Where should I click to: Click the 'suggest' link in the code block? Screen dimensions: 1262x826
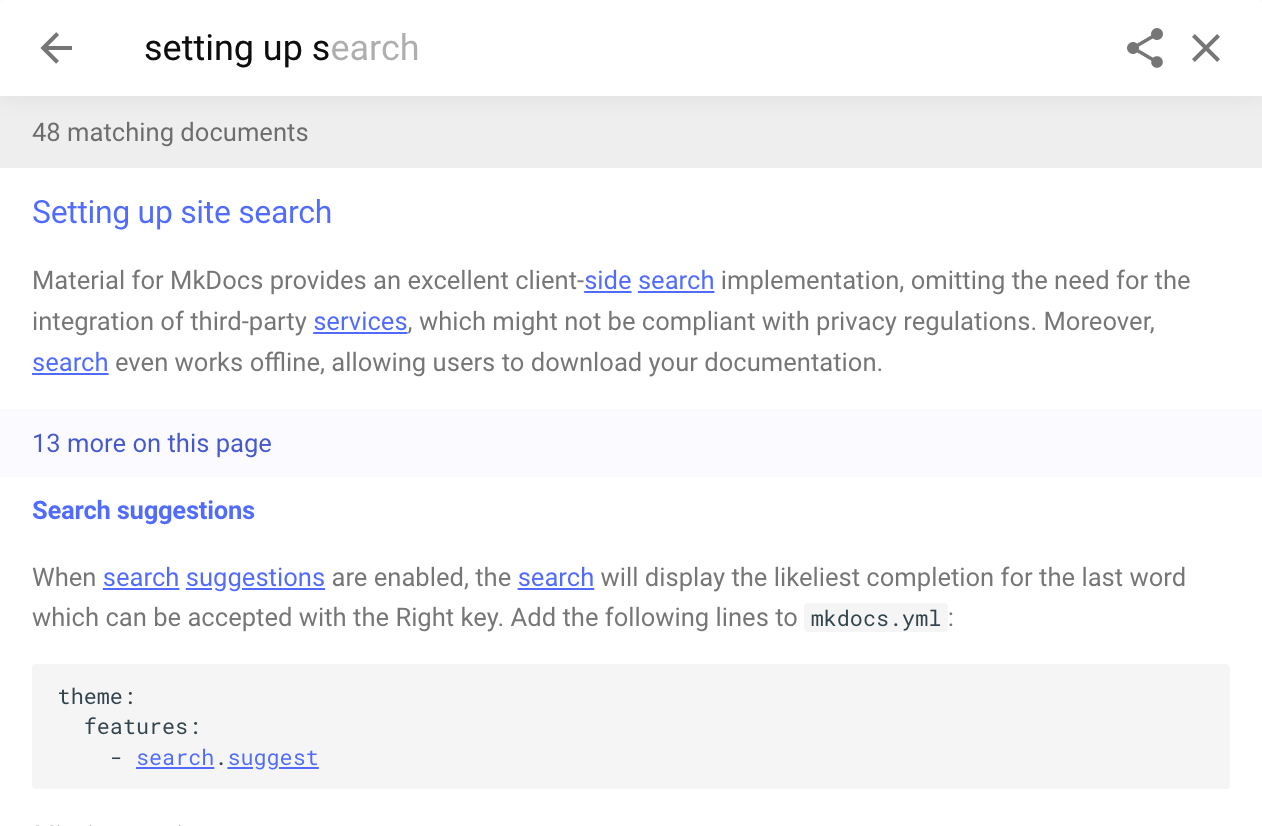(x=272, y=757)
